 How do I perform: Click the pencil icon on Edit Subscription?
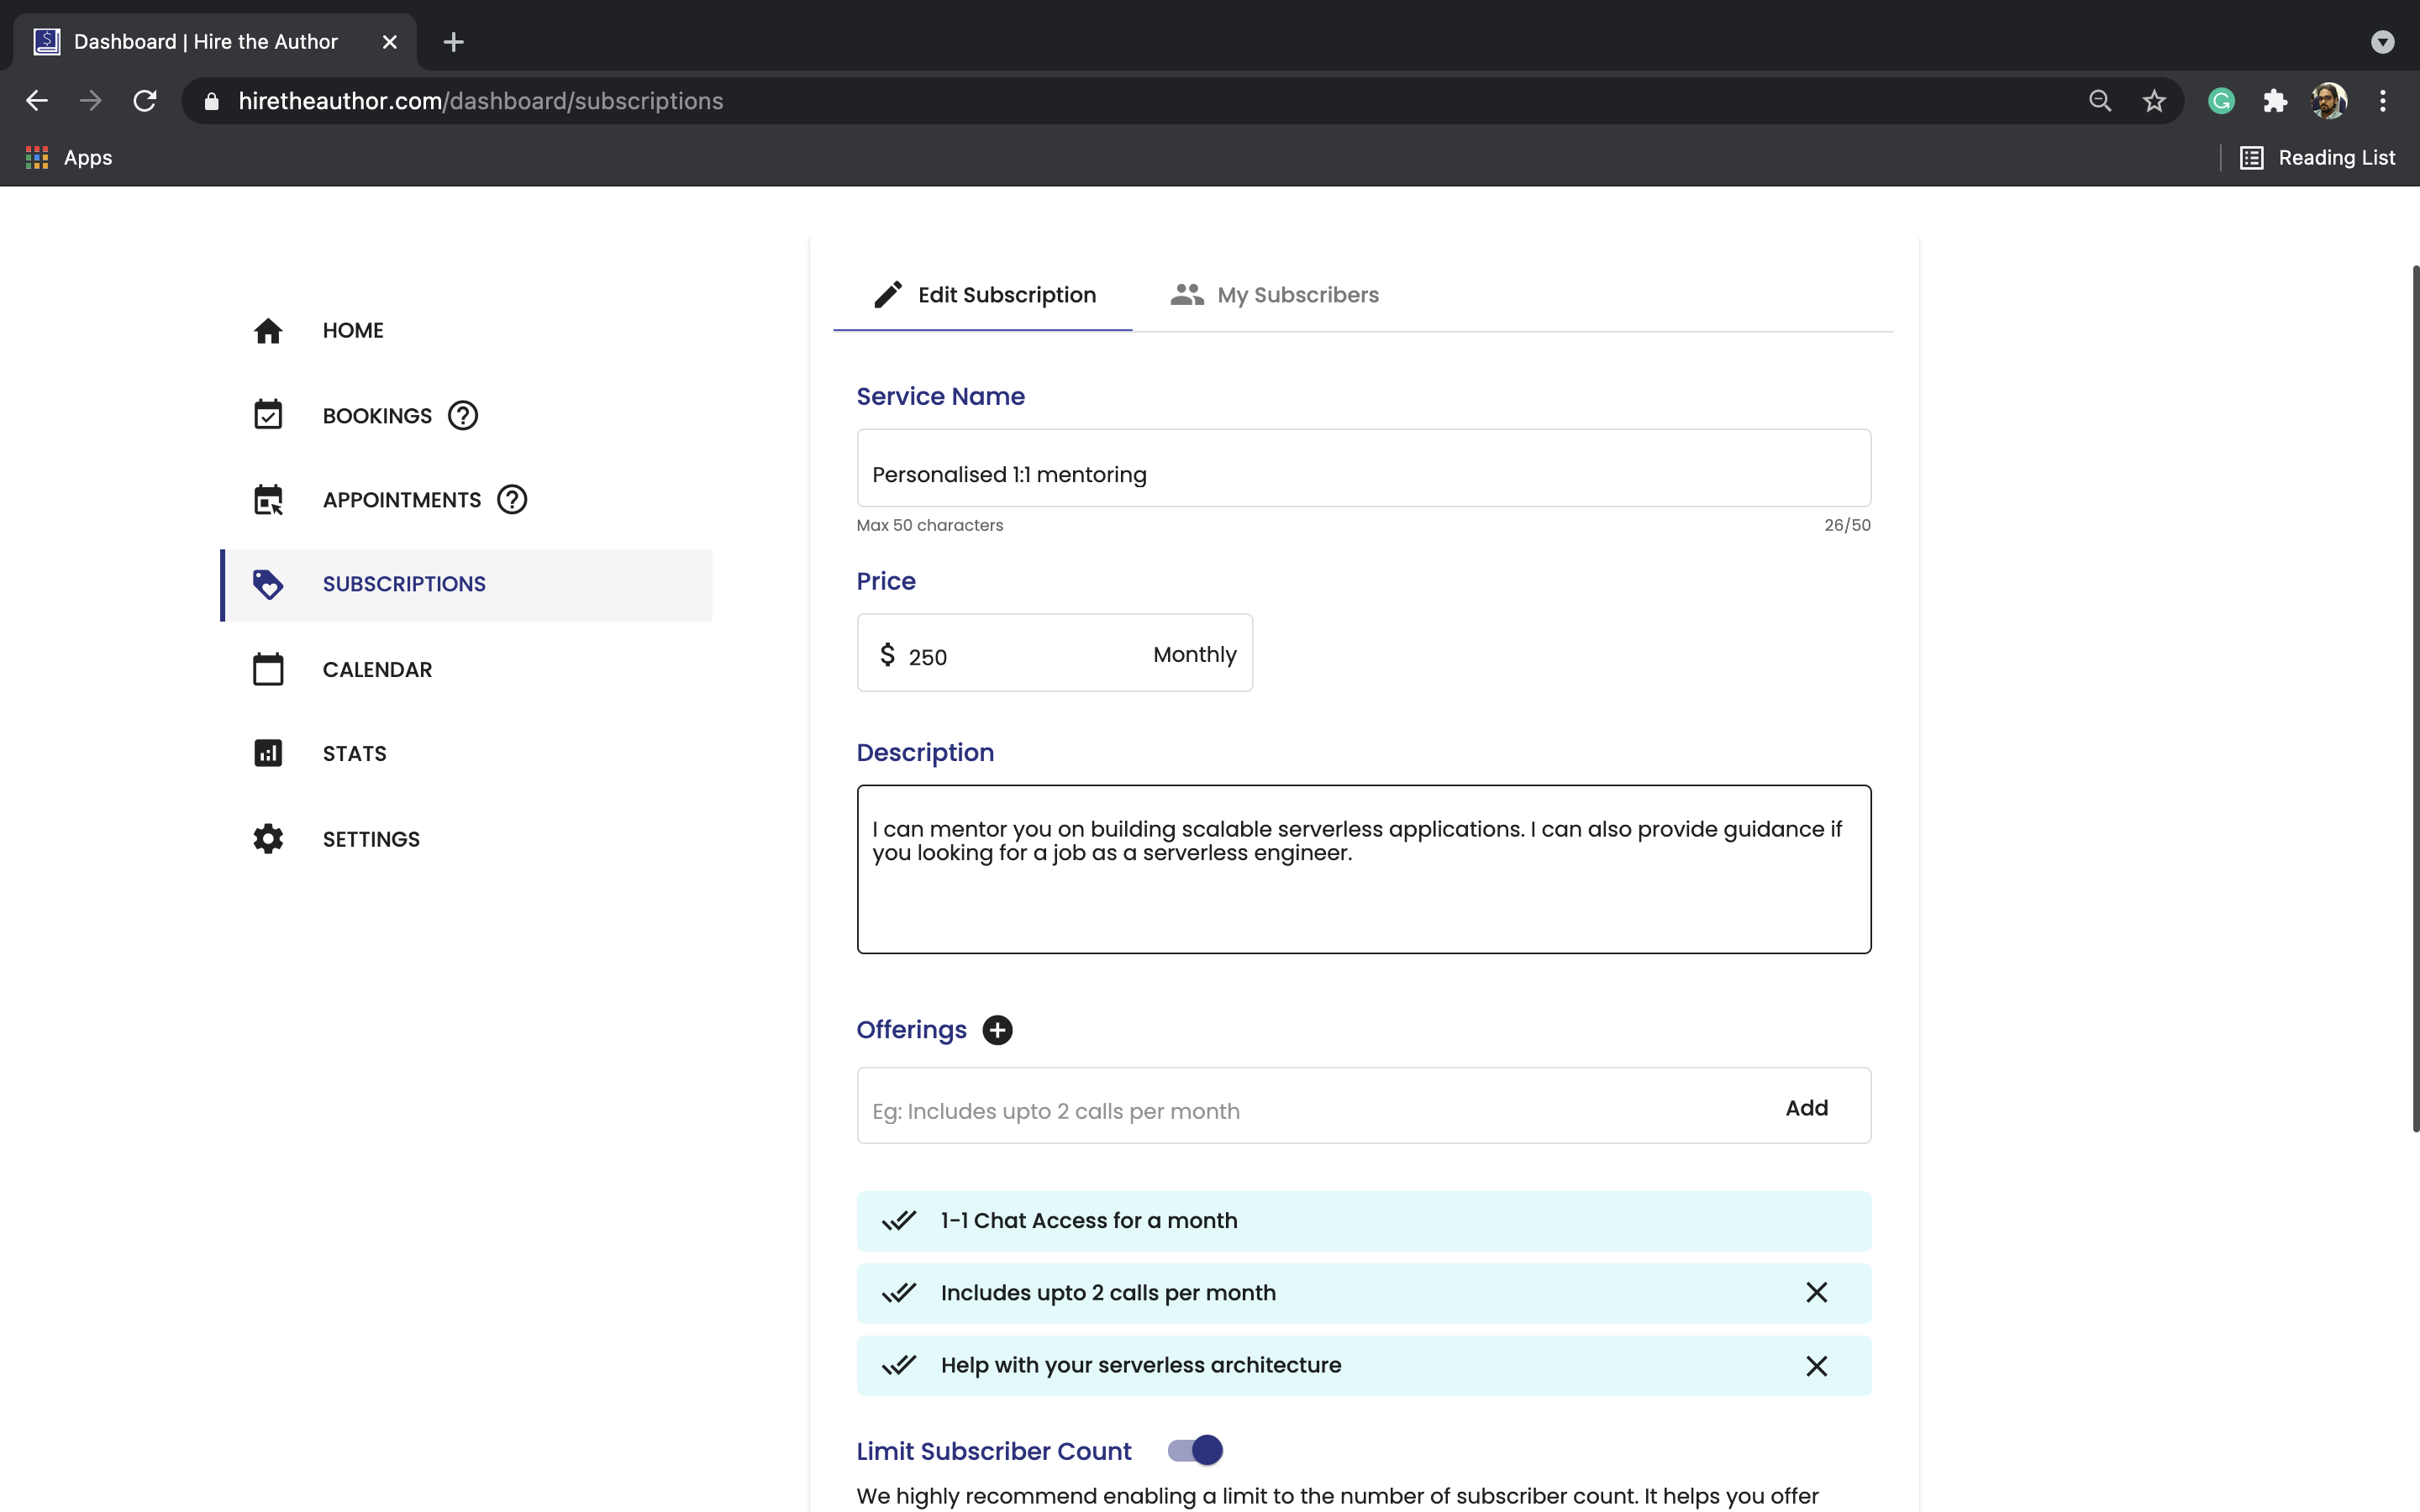(x=888, y=295)
